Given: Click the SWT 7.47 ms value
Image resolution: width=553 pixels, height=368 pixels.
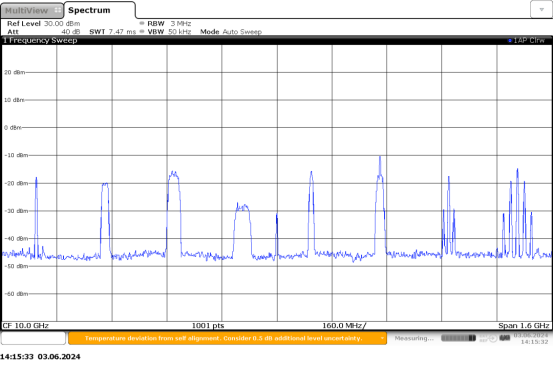Looking at the screenshot, I should coord(113,32).
